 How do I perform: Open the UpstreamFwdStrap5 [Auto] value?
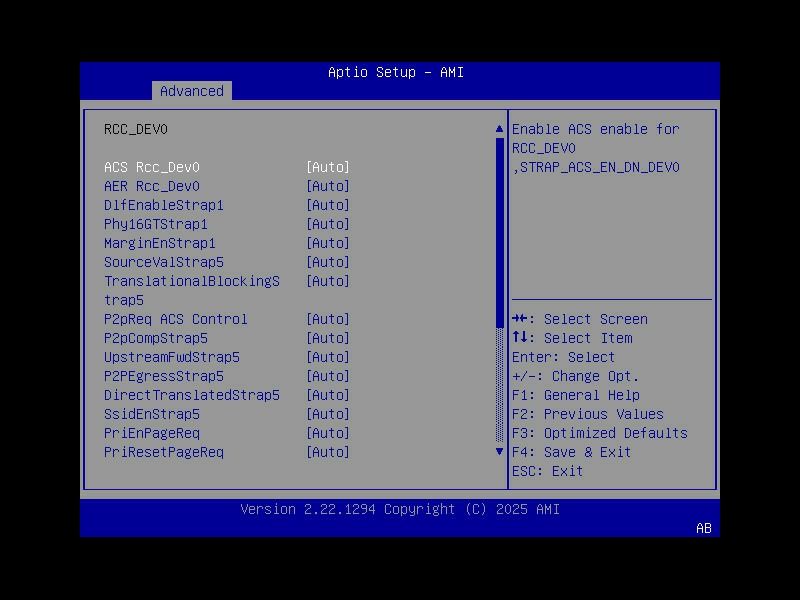tap(328, 357)
